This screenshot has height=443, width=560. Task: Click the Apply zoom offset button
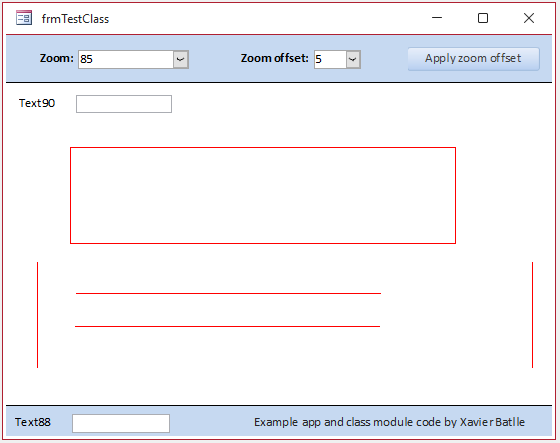(474, 59)
